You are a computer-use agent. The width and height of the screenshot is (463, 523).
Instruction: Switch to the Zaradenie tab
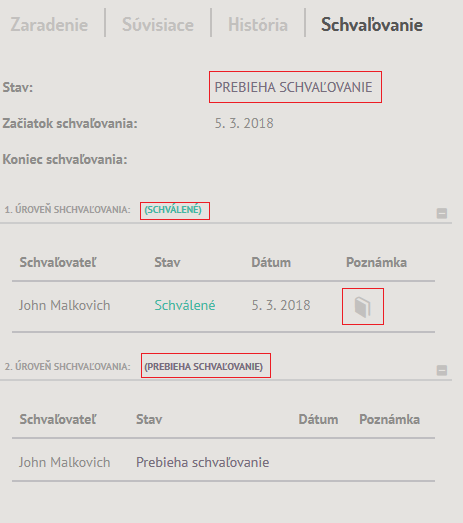pos(49,25)
